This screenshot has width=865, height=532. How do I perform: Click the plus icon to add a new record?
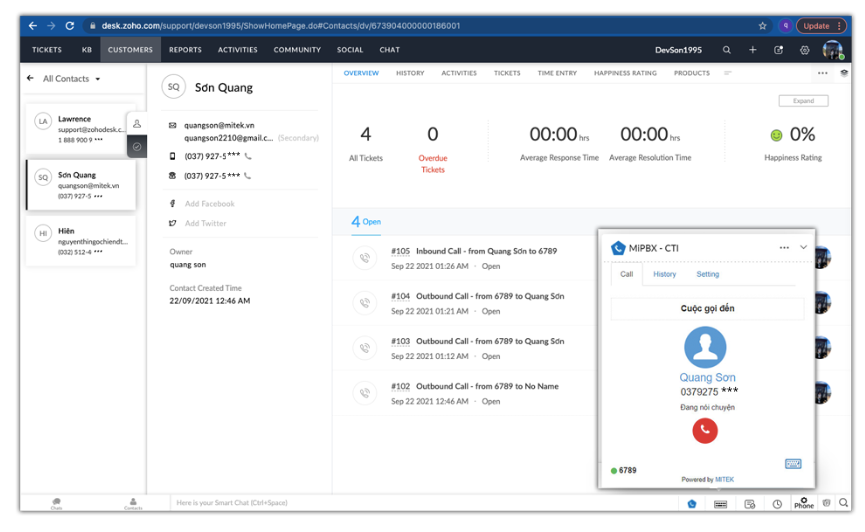tap(753, 50)
